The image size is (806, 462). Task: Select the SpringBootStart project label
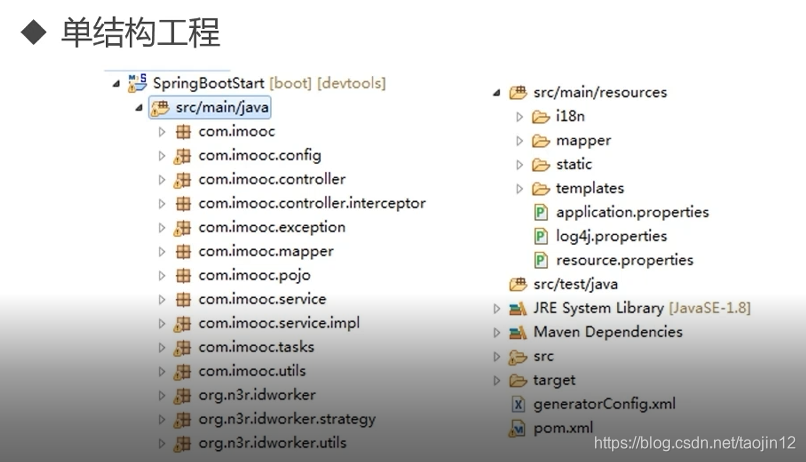coord(209,83)
